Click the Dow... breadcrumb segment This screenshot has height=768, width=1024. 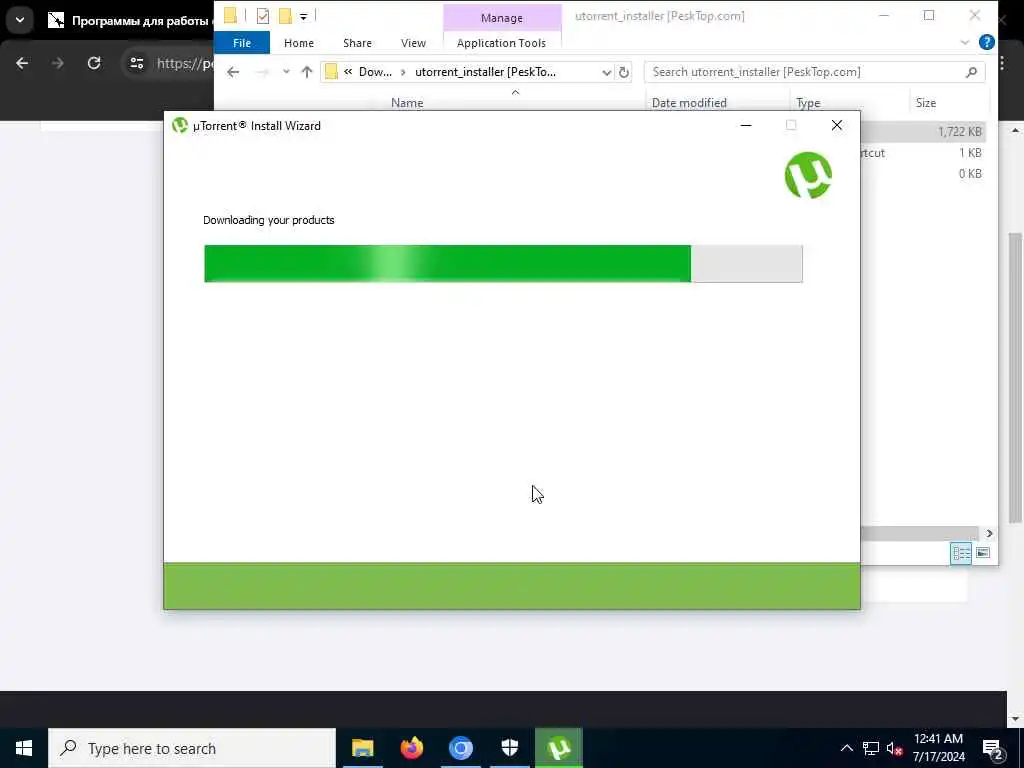(x=375, y=72)
